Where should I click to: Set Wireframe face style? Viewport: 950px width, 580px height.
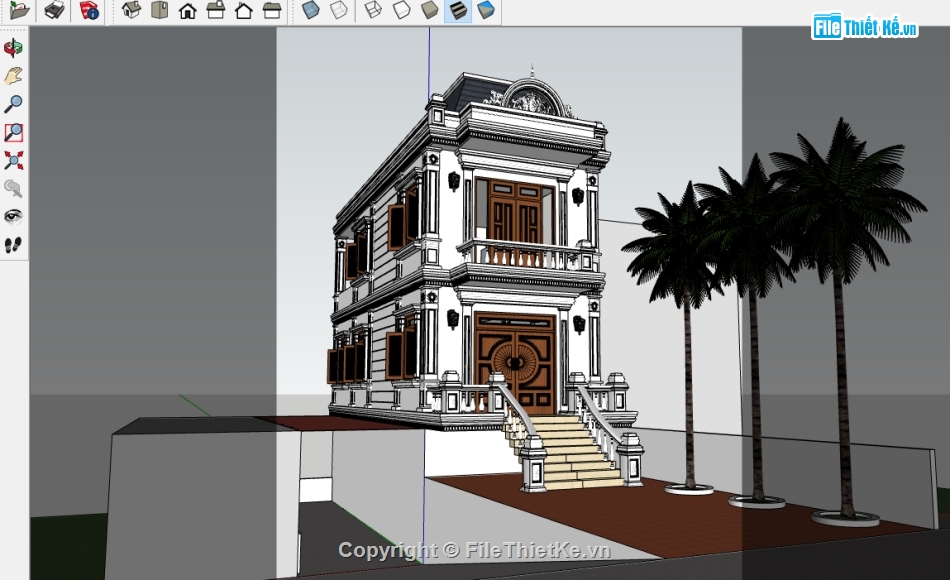pos(373,11)
